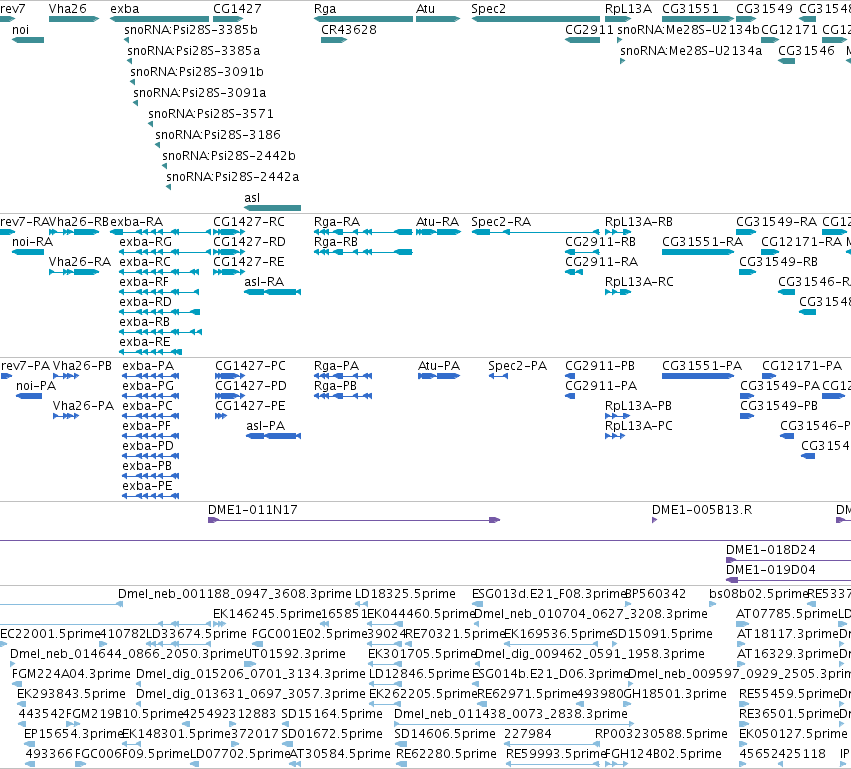Click the noi-PA protein label
Image resolution: width=851 pixels, height=769 pixels.
point(36,386)
